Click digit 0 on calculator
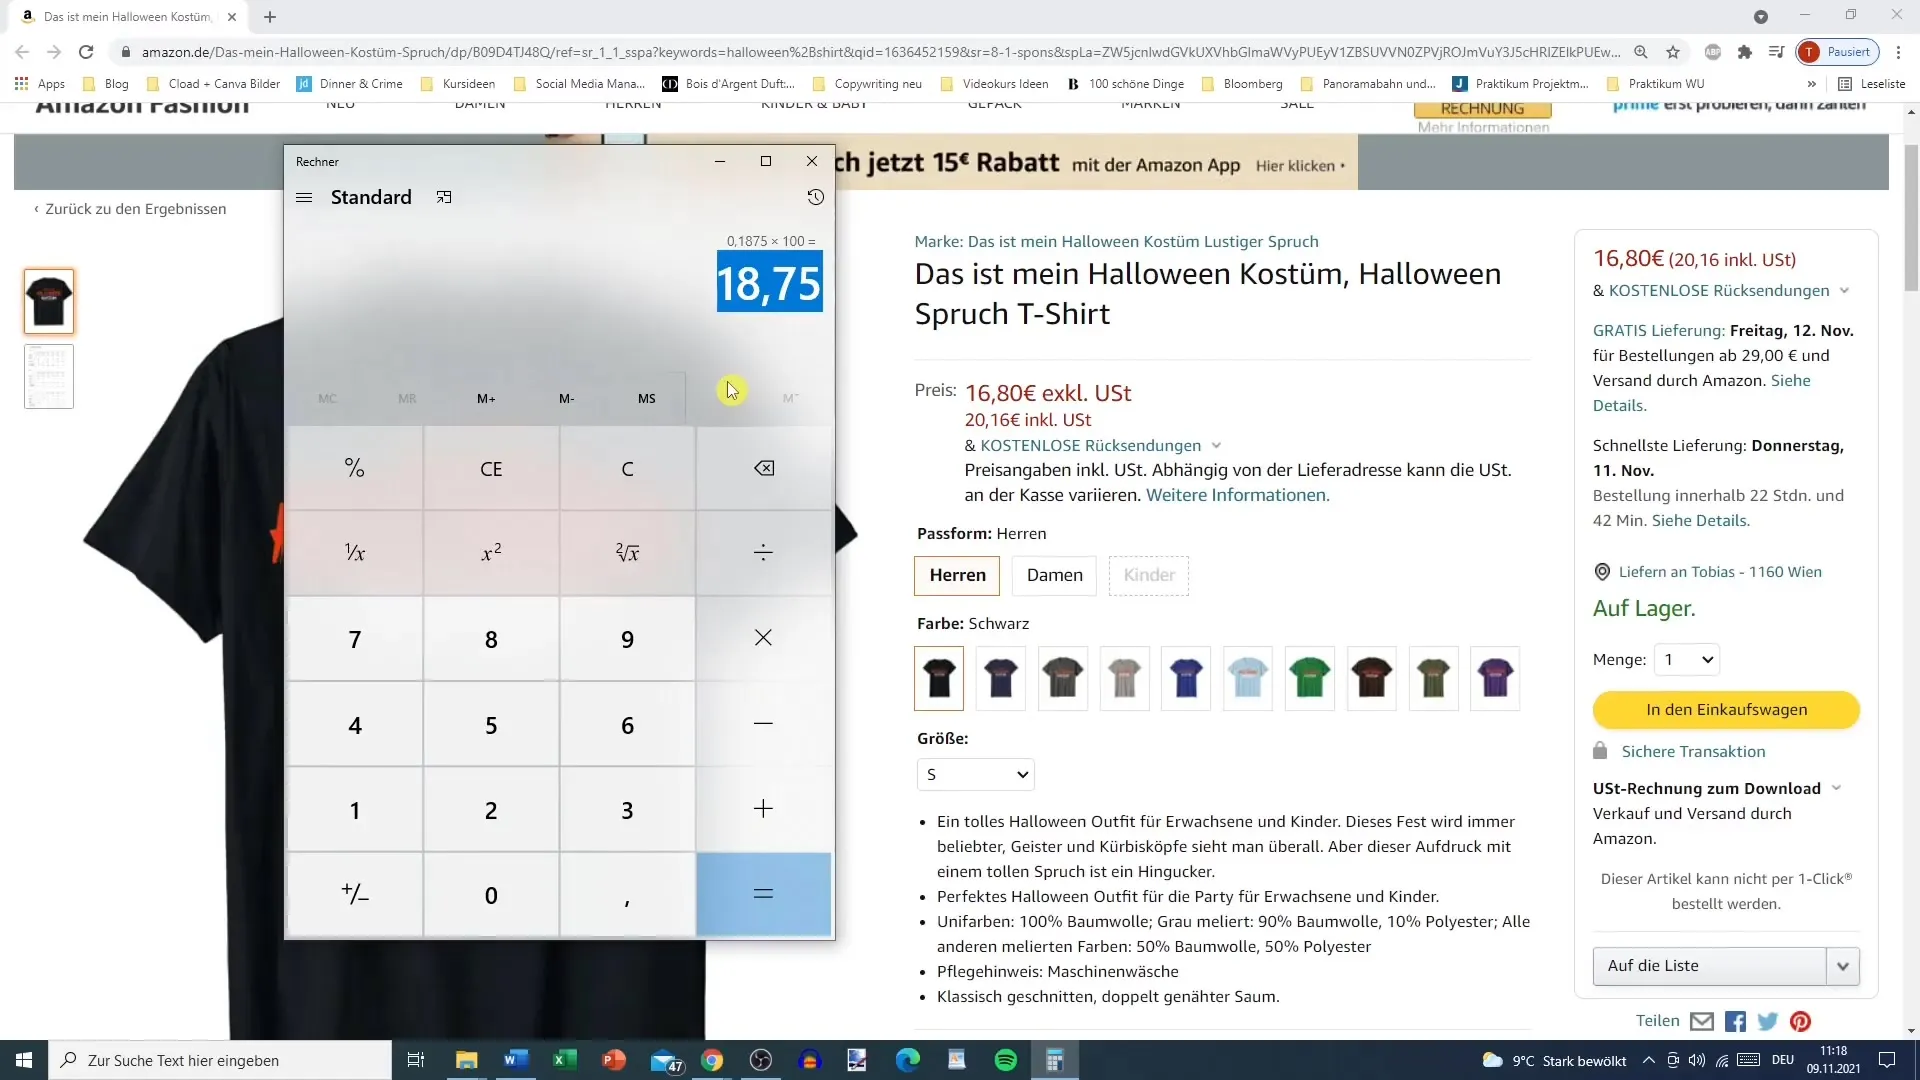This screenshot has height=1080, width=1920. click(x=491, y=895)
